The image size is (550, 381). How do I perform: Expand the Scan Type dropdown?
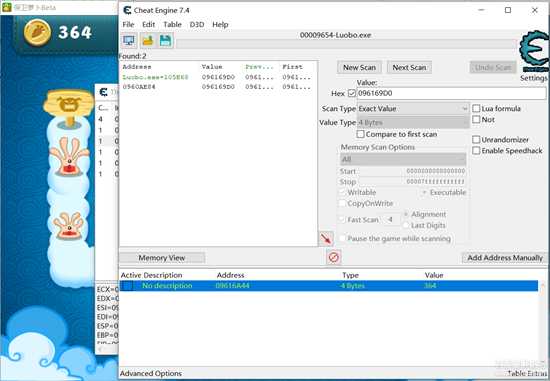click(x=413, y=109)
